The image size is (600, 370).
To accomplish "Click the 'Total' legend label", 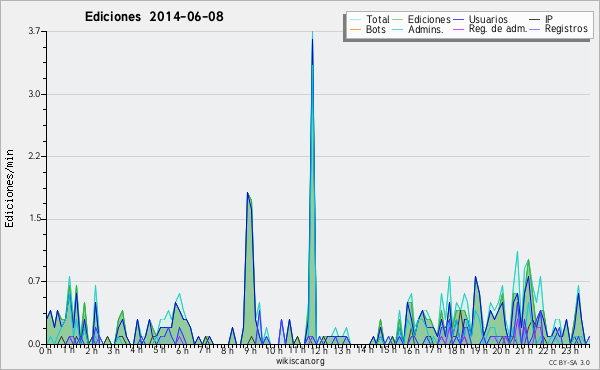I will [x=378, y=19].
